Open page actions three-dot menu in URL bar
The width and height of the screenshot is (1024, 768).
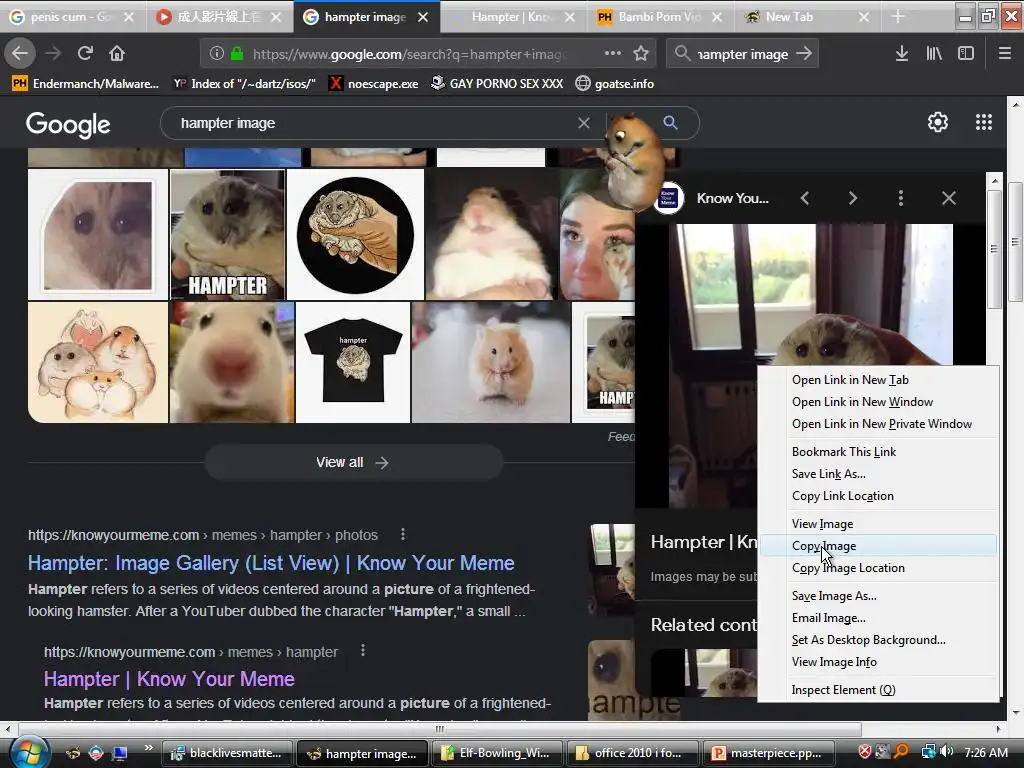point(613,53)
